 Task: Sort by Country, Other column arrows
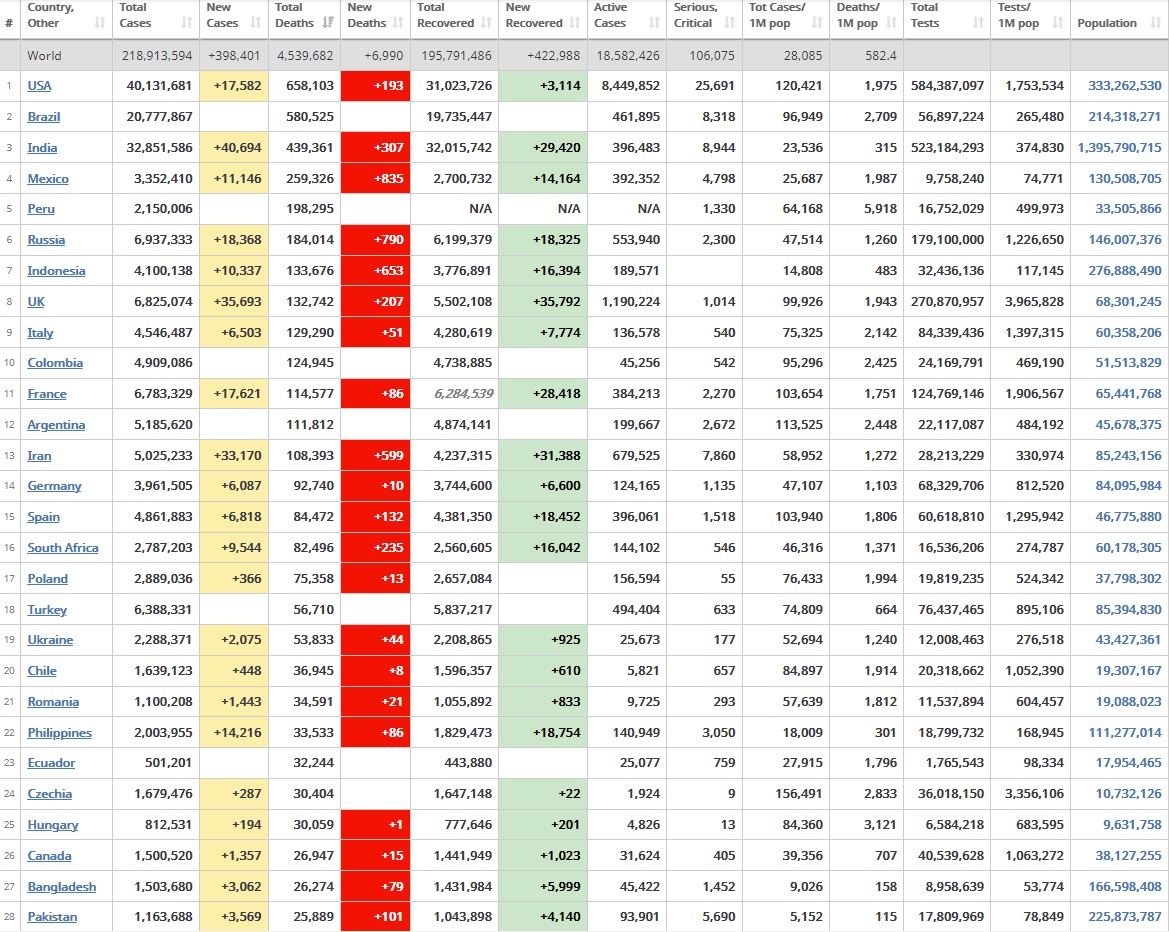pyautogui.click(x=100, y=23)
